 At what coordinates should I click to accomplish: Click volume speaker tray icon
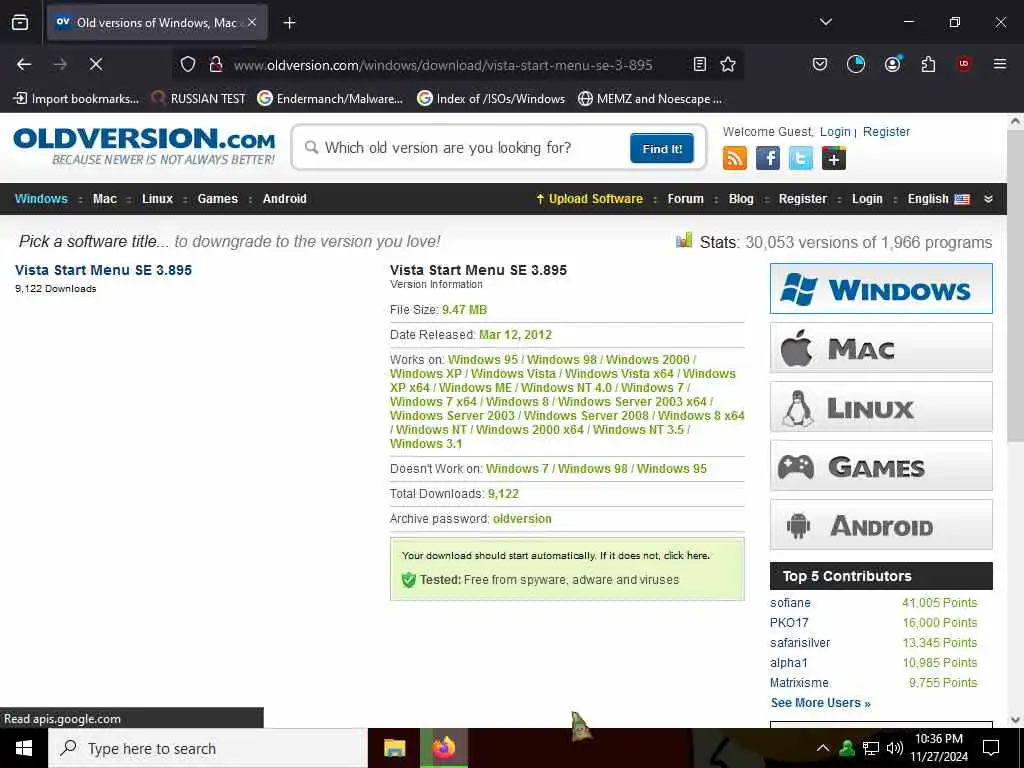895,748
